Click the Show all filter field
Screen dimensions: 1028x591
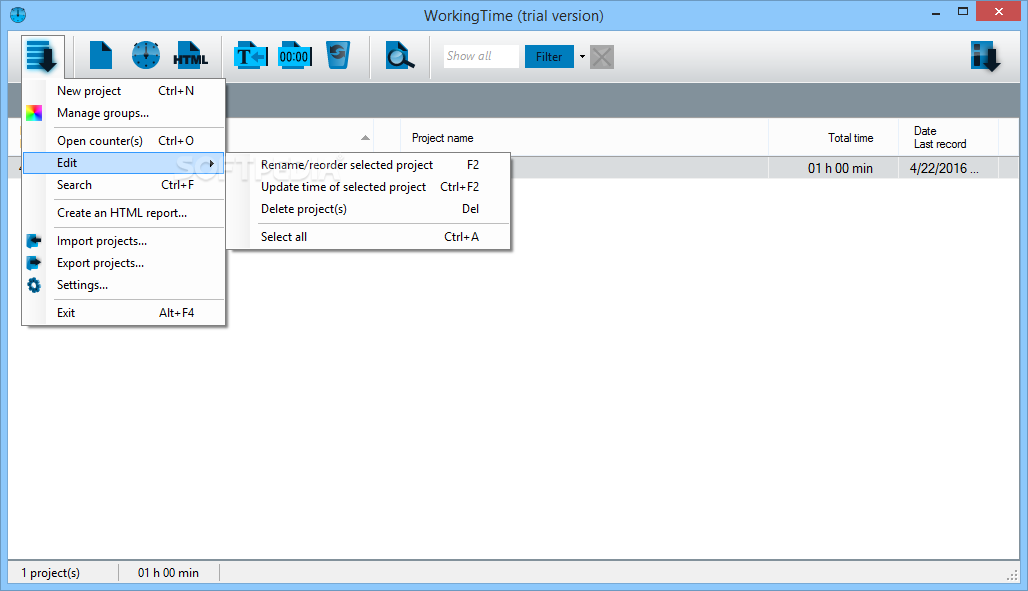pos(481,56)
